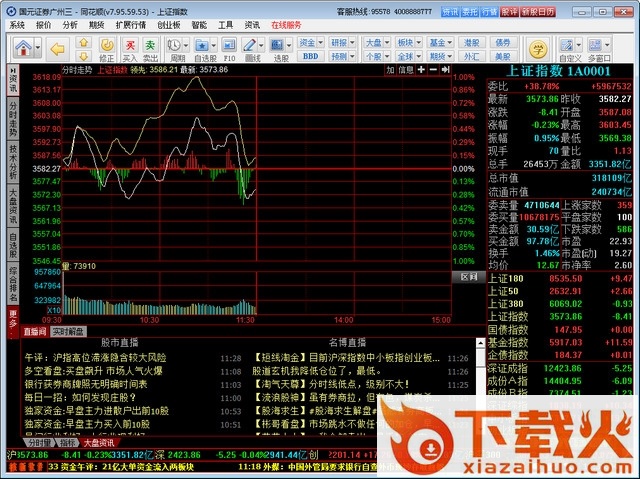Screen dimensions: 640x479
Task: Click the news panel scrollbar up arrow
Action: 480,343
